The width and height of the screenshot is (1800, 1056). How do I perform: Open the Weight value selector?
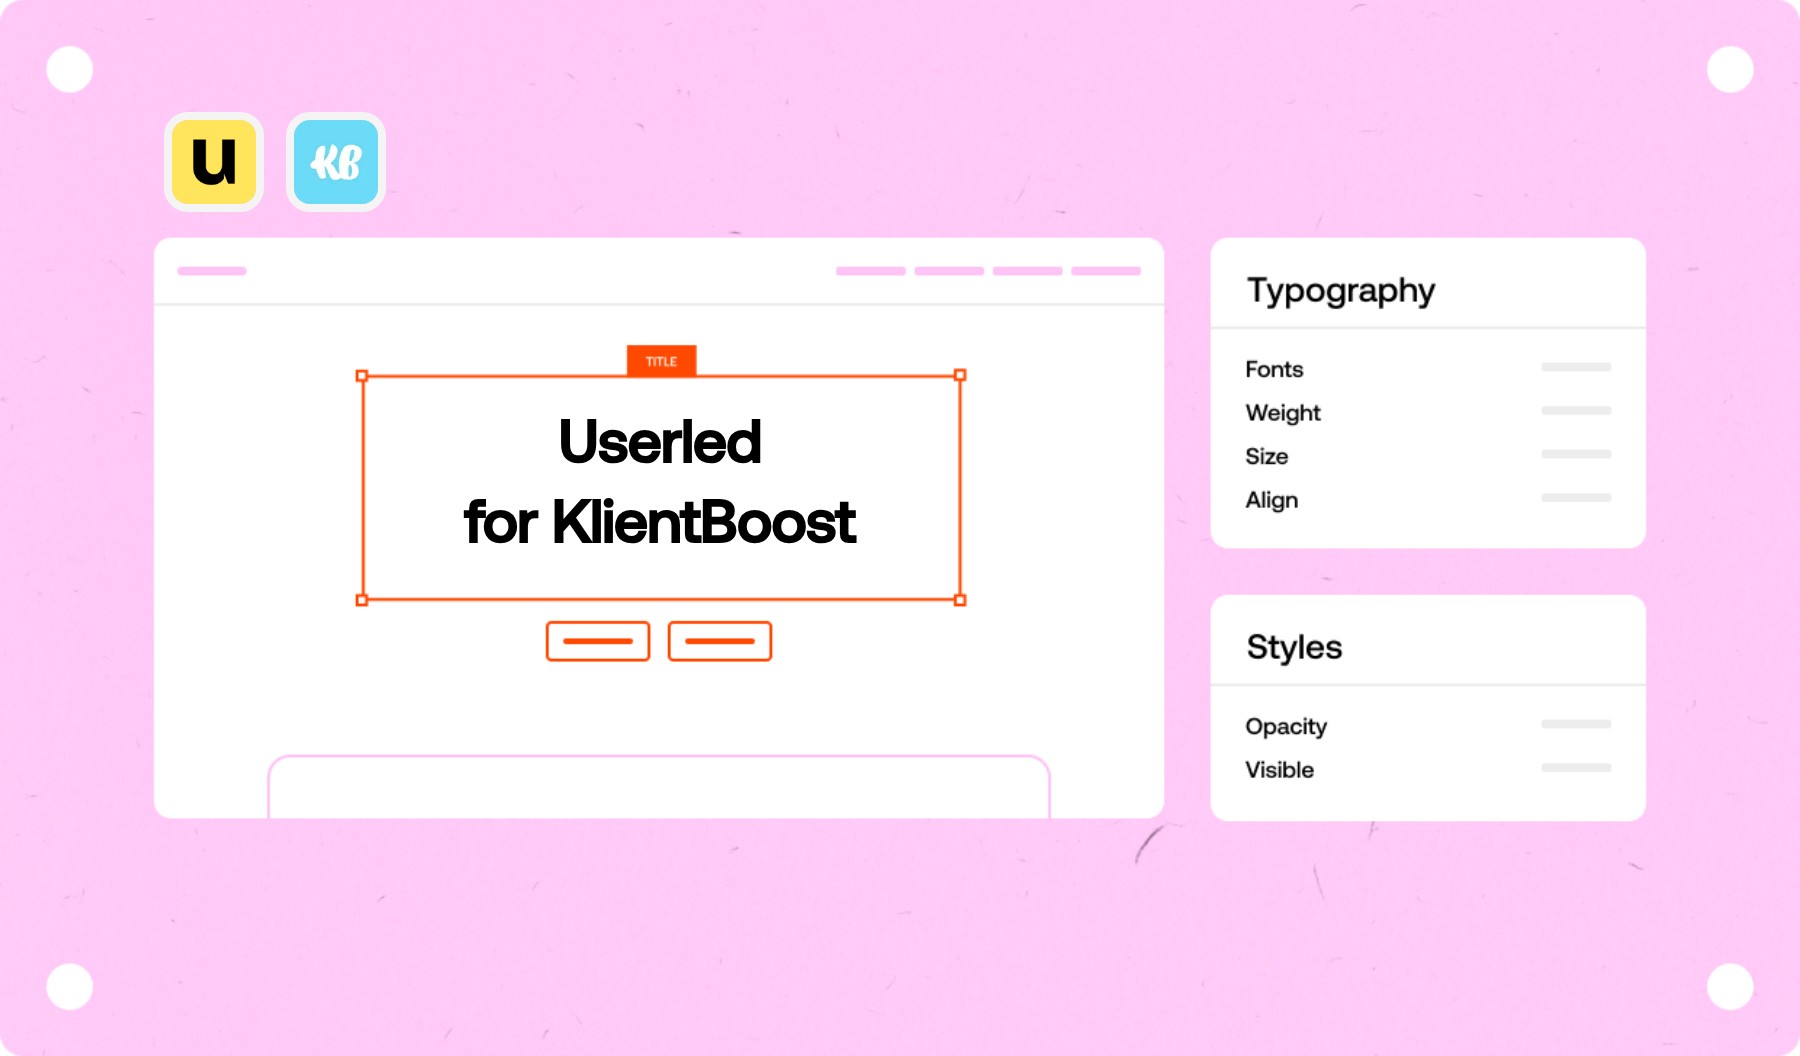1576,411
